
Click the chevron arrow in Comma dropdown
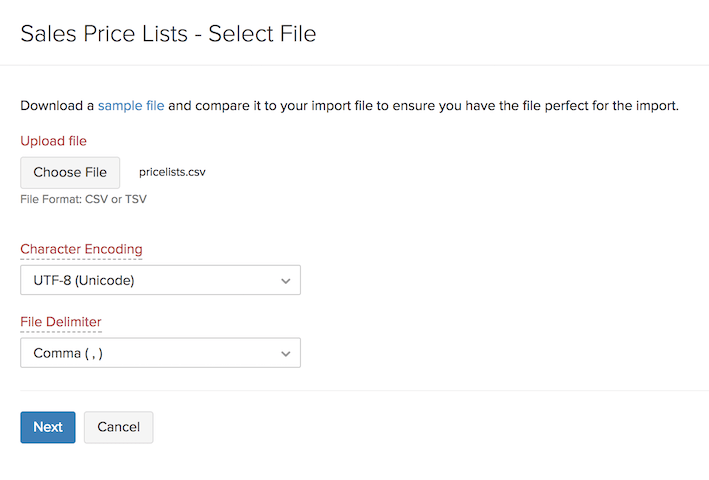point(286,354)
